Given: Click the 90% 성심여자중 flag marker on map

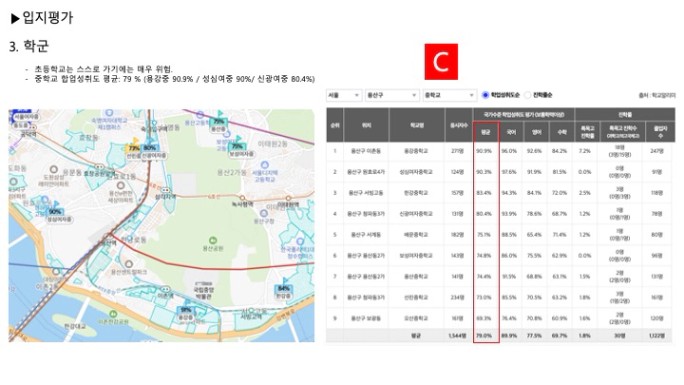Looking at the screenshot, I should [55, 211].
